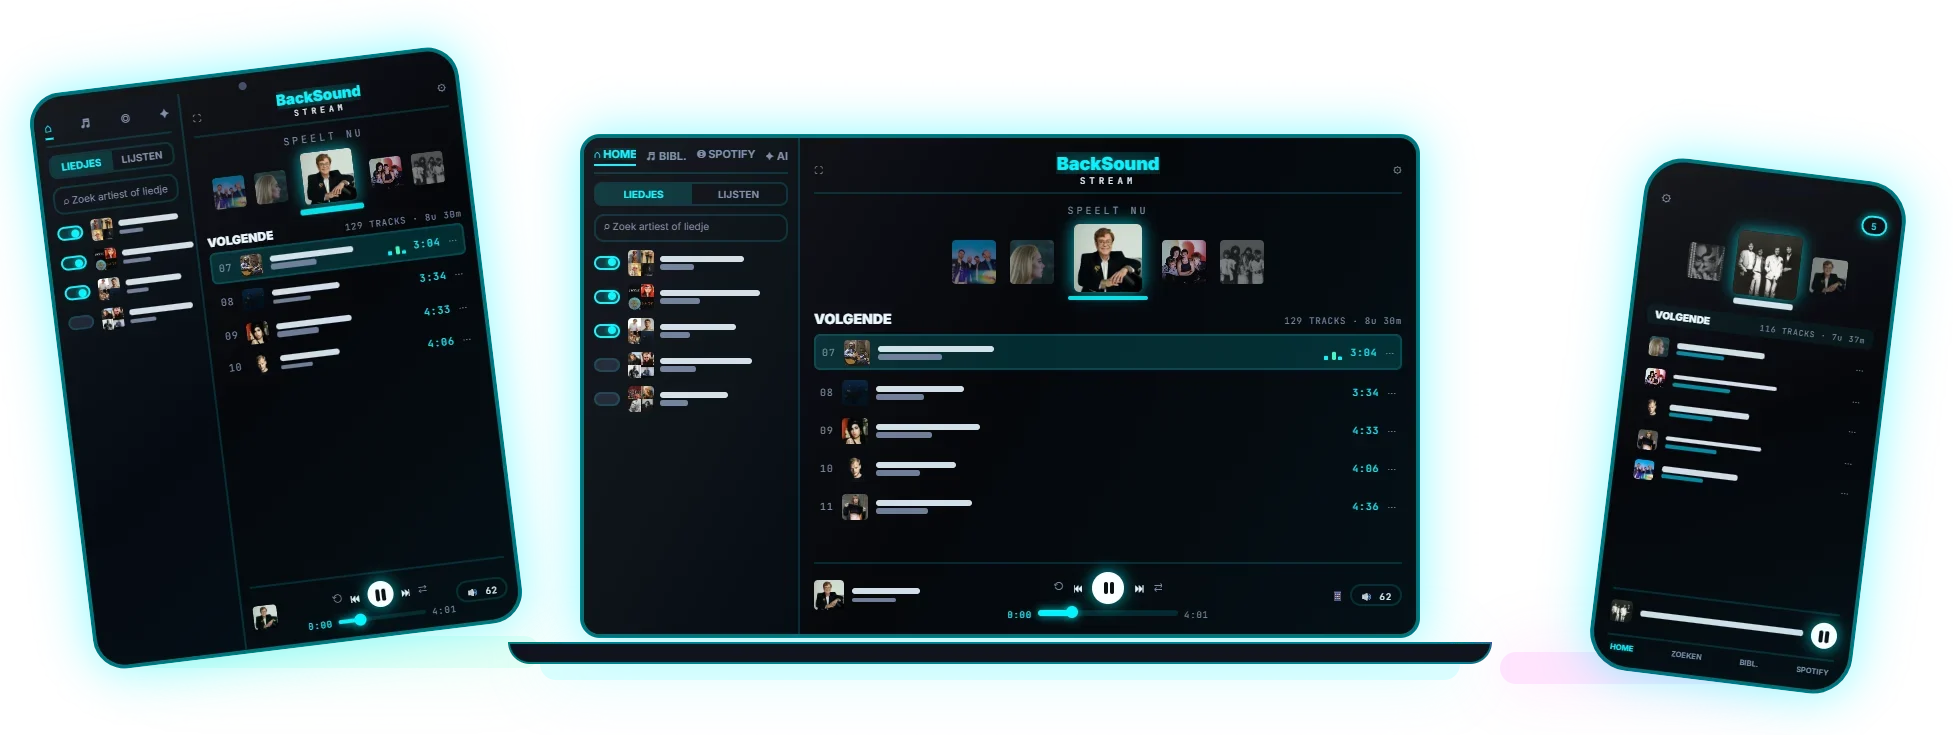Disable the third playlist toggle on the laptop
This screenshot has height=735, width=1953.
(x=607, y=331)
